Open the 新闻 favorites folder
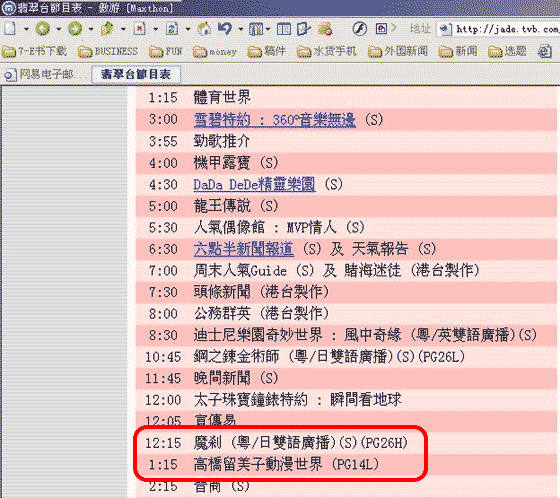Screen dimensions: 560x498 458,51
